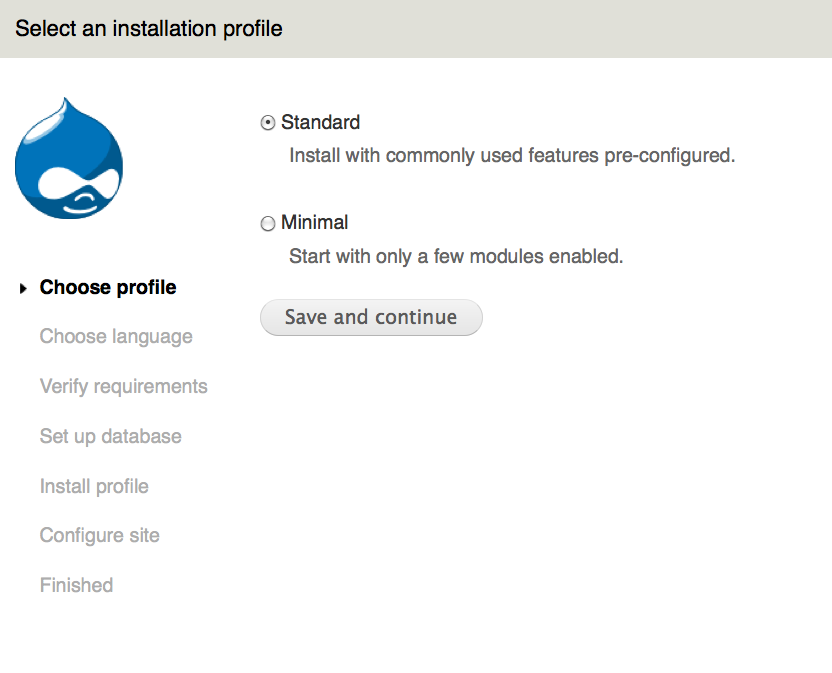Click the Minimal profile description text
This screenshot has width=832, height=673.
(456, 257)
